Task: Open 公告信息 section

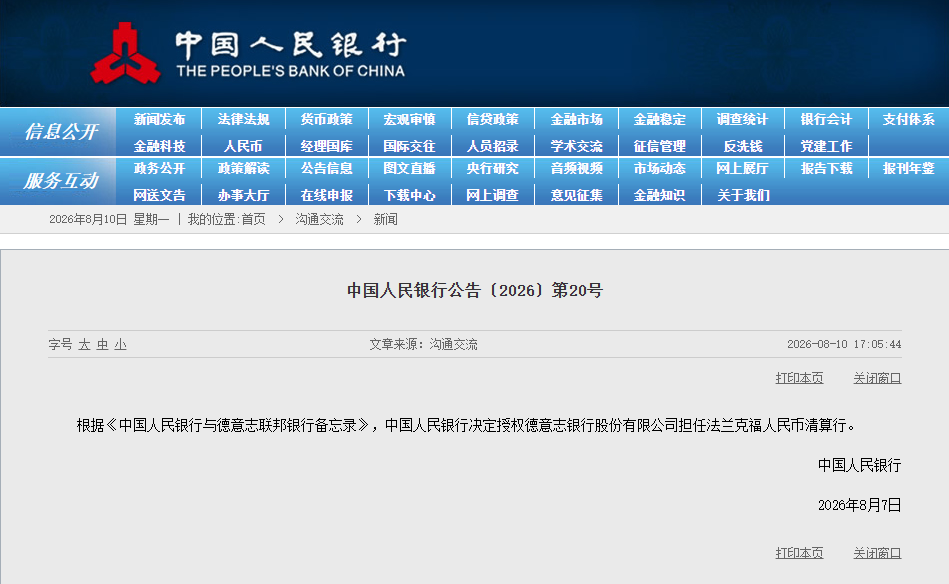Action: [x=326, y=168]
